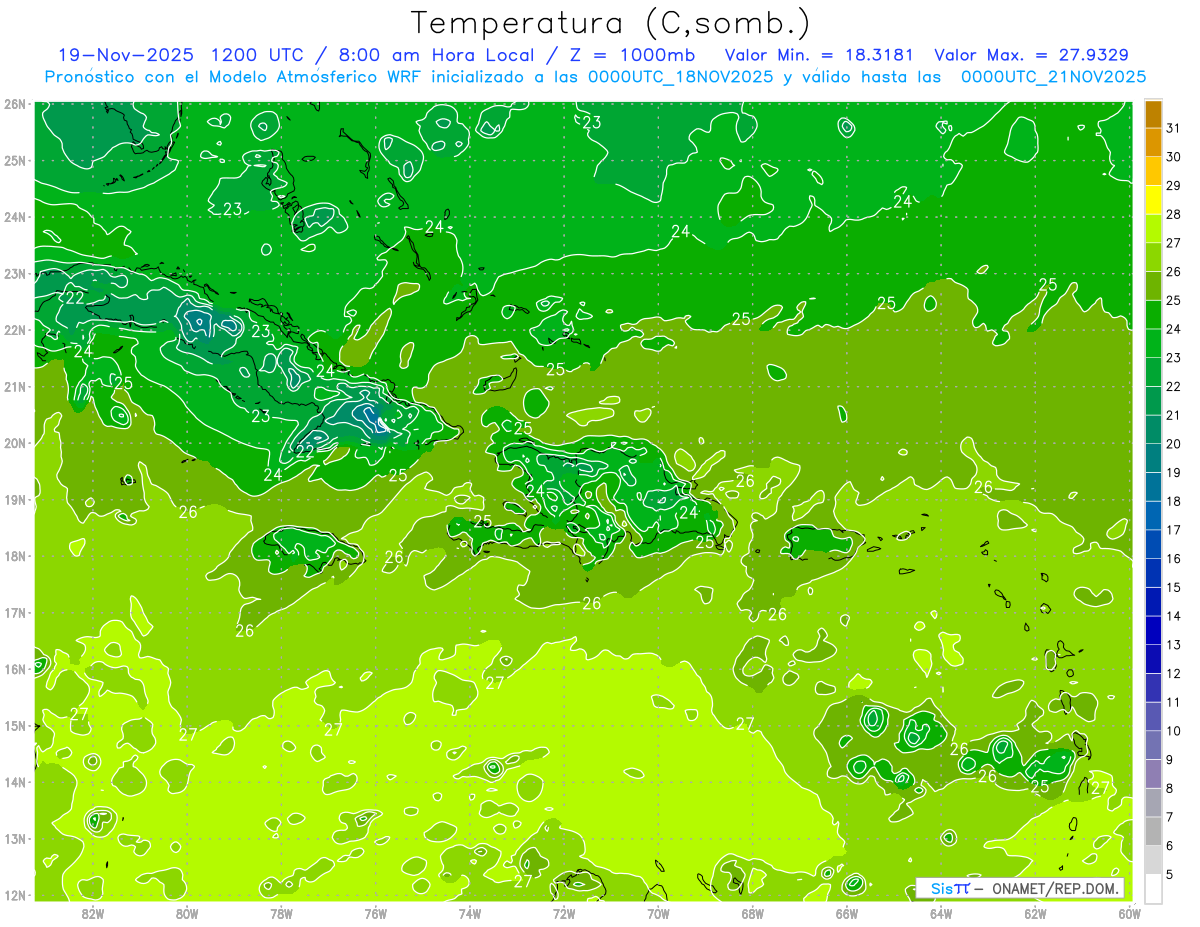1200x927 pixels.
Task: Click the '8:00 am Hora Local' text
Action: pyautogui.click(x=439, y=55)
